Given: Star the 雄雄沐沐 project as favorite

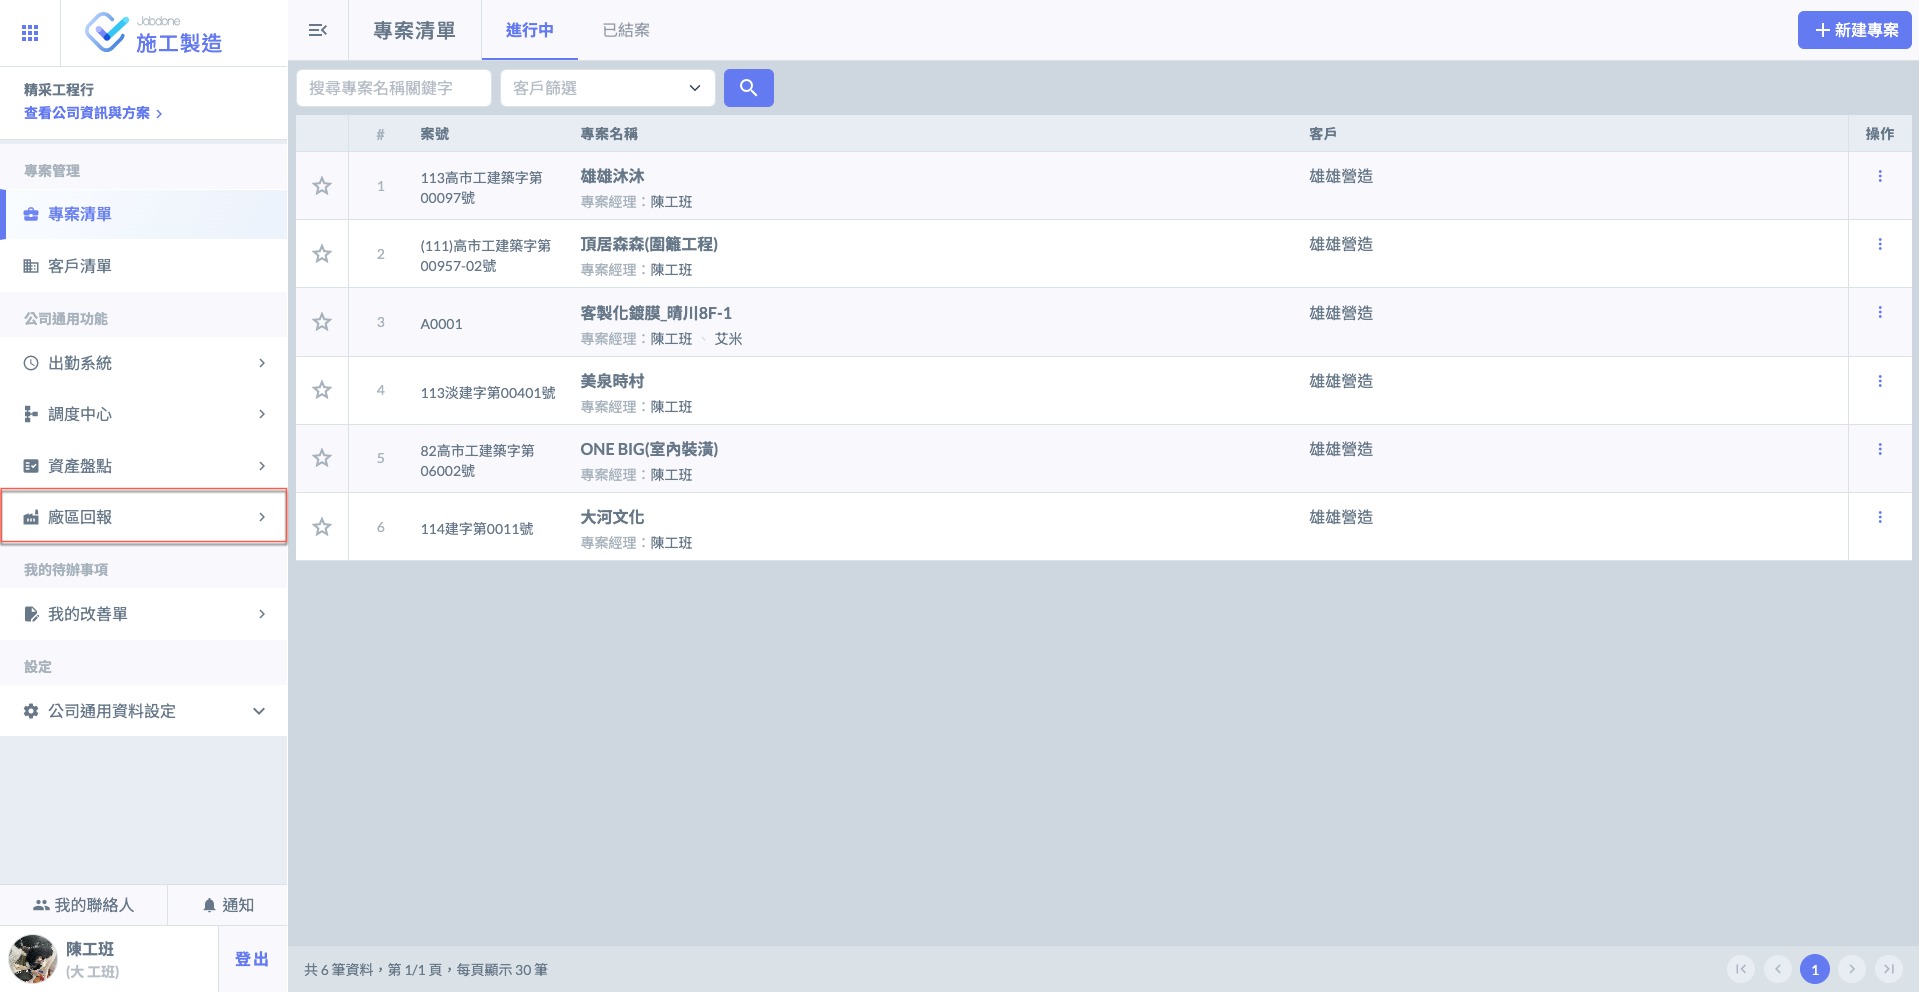Looking at the screenshot, I should (322, 186).
